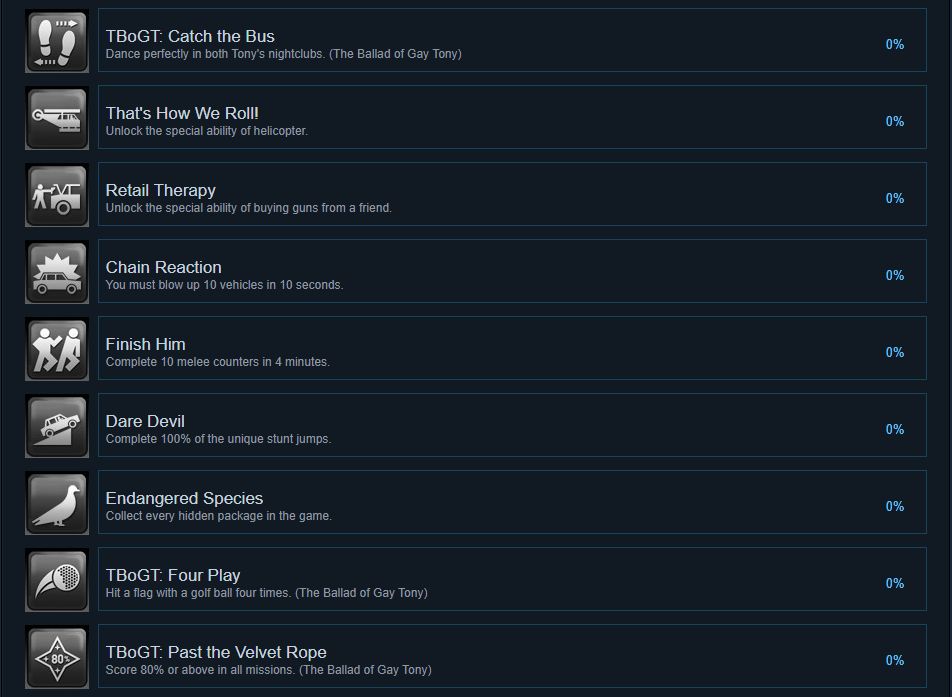Click the Chain Reaction achievement row

tap(512, 271)
